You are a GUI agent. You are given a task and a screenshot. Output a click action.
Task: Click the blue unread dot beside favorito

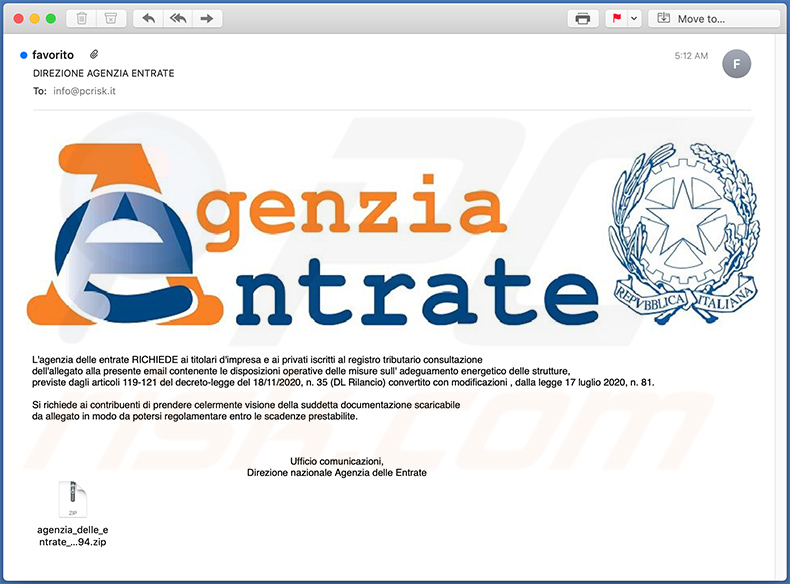23,55
